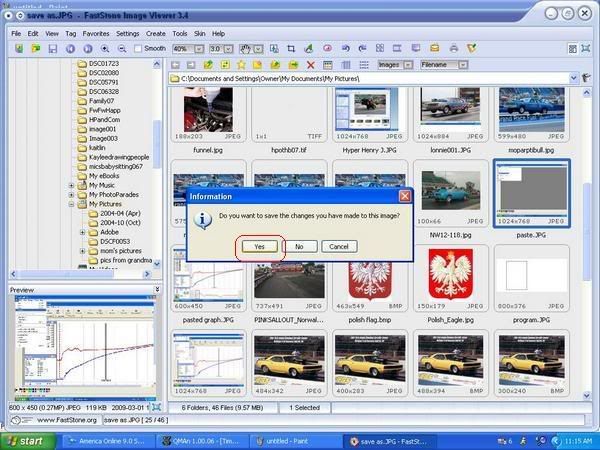600x450 pixels.
Task: Open the folder path address dropdown
Action: click(x=573, y=78)
